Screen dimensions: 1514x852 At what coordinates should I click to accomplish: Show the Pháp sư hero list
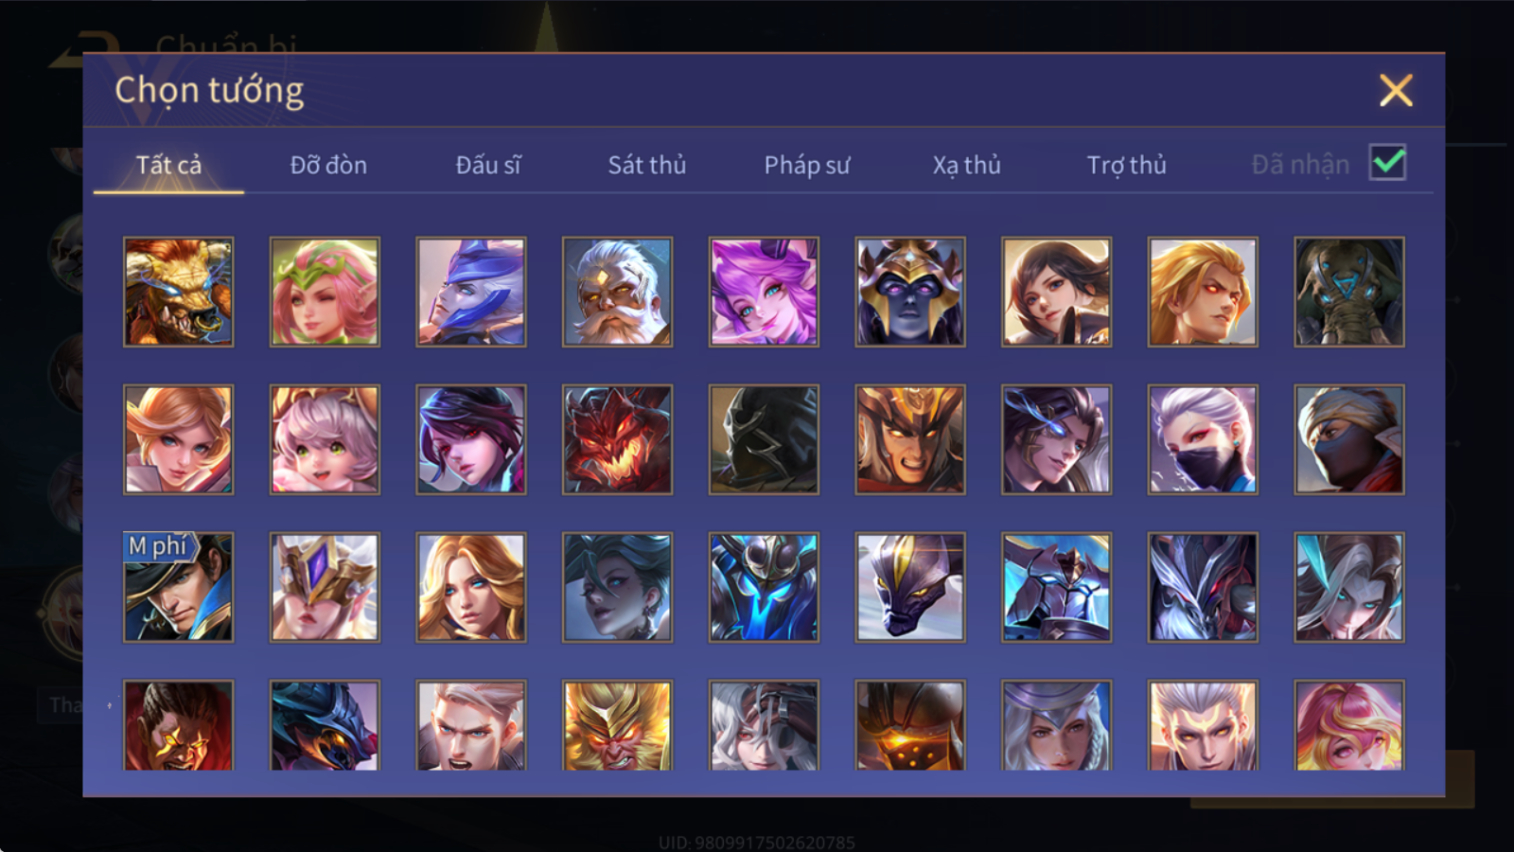tap(807, 165)
